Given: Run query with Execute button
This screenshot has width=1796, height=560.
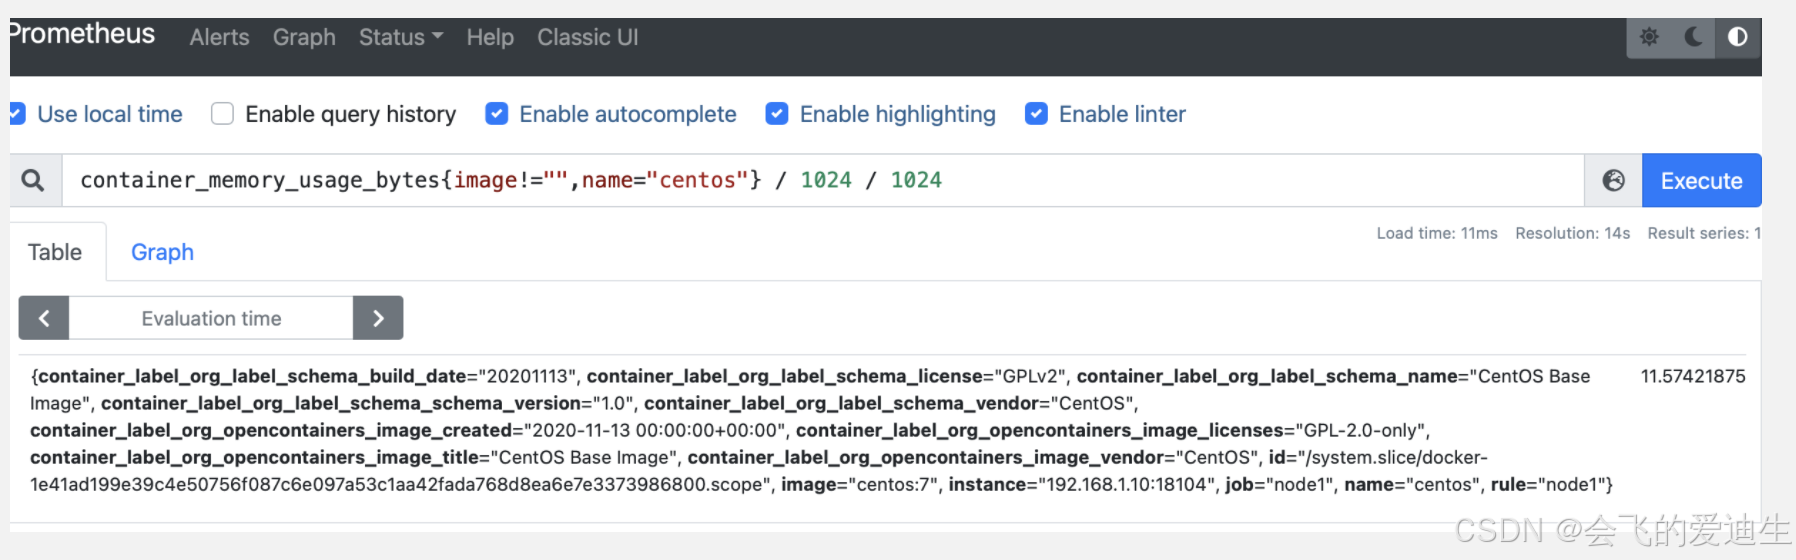Looking at the screenshot, I should pyautogui.click(x=1701, y=180).
